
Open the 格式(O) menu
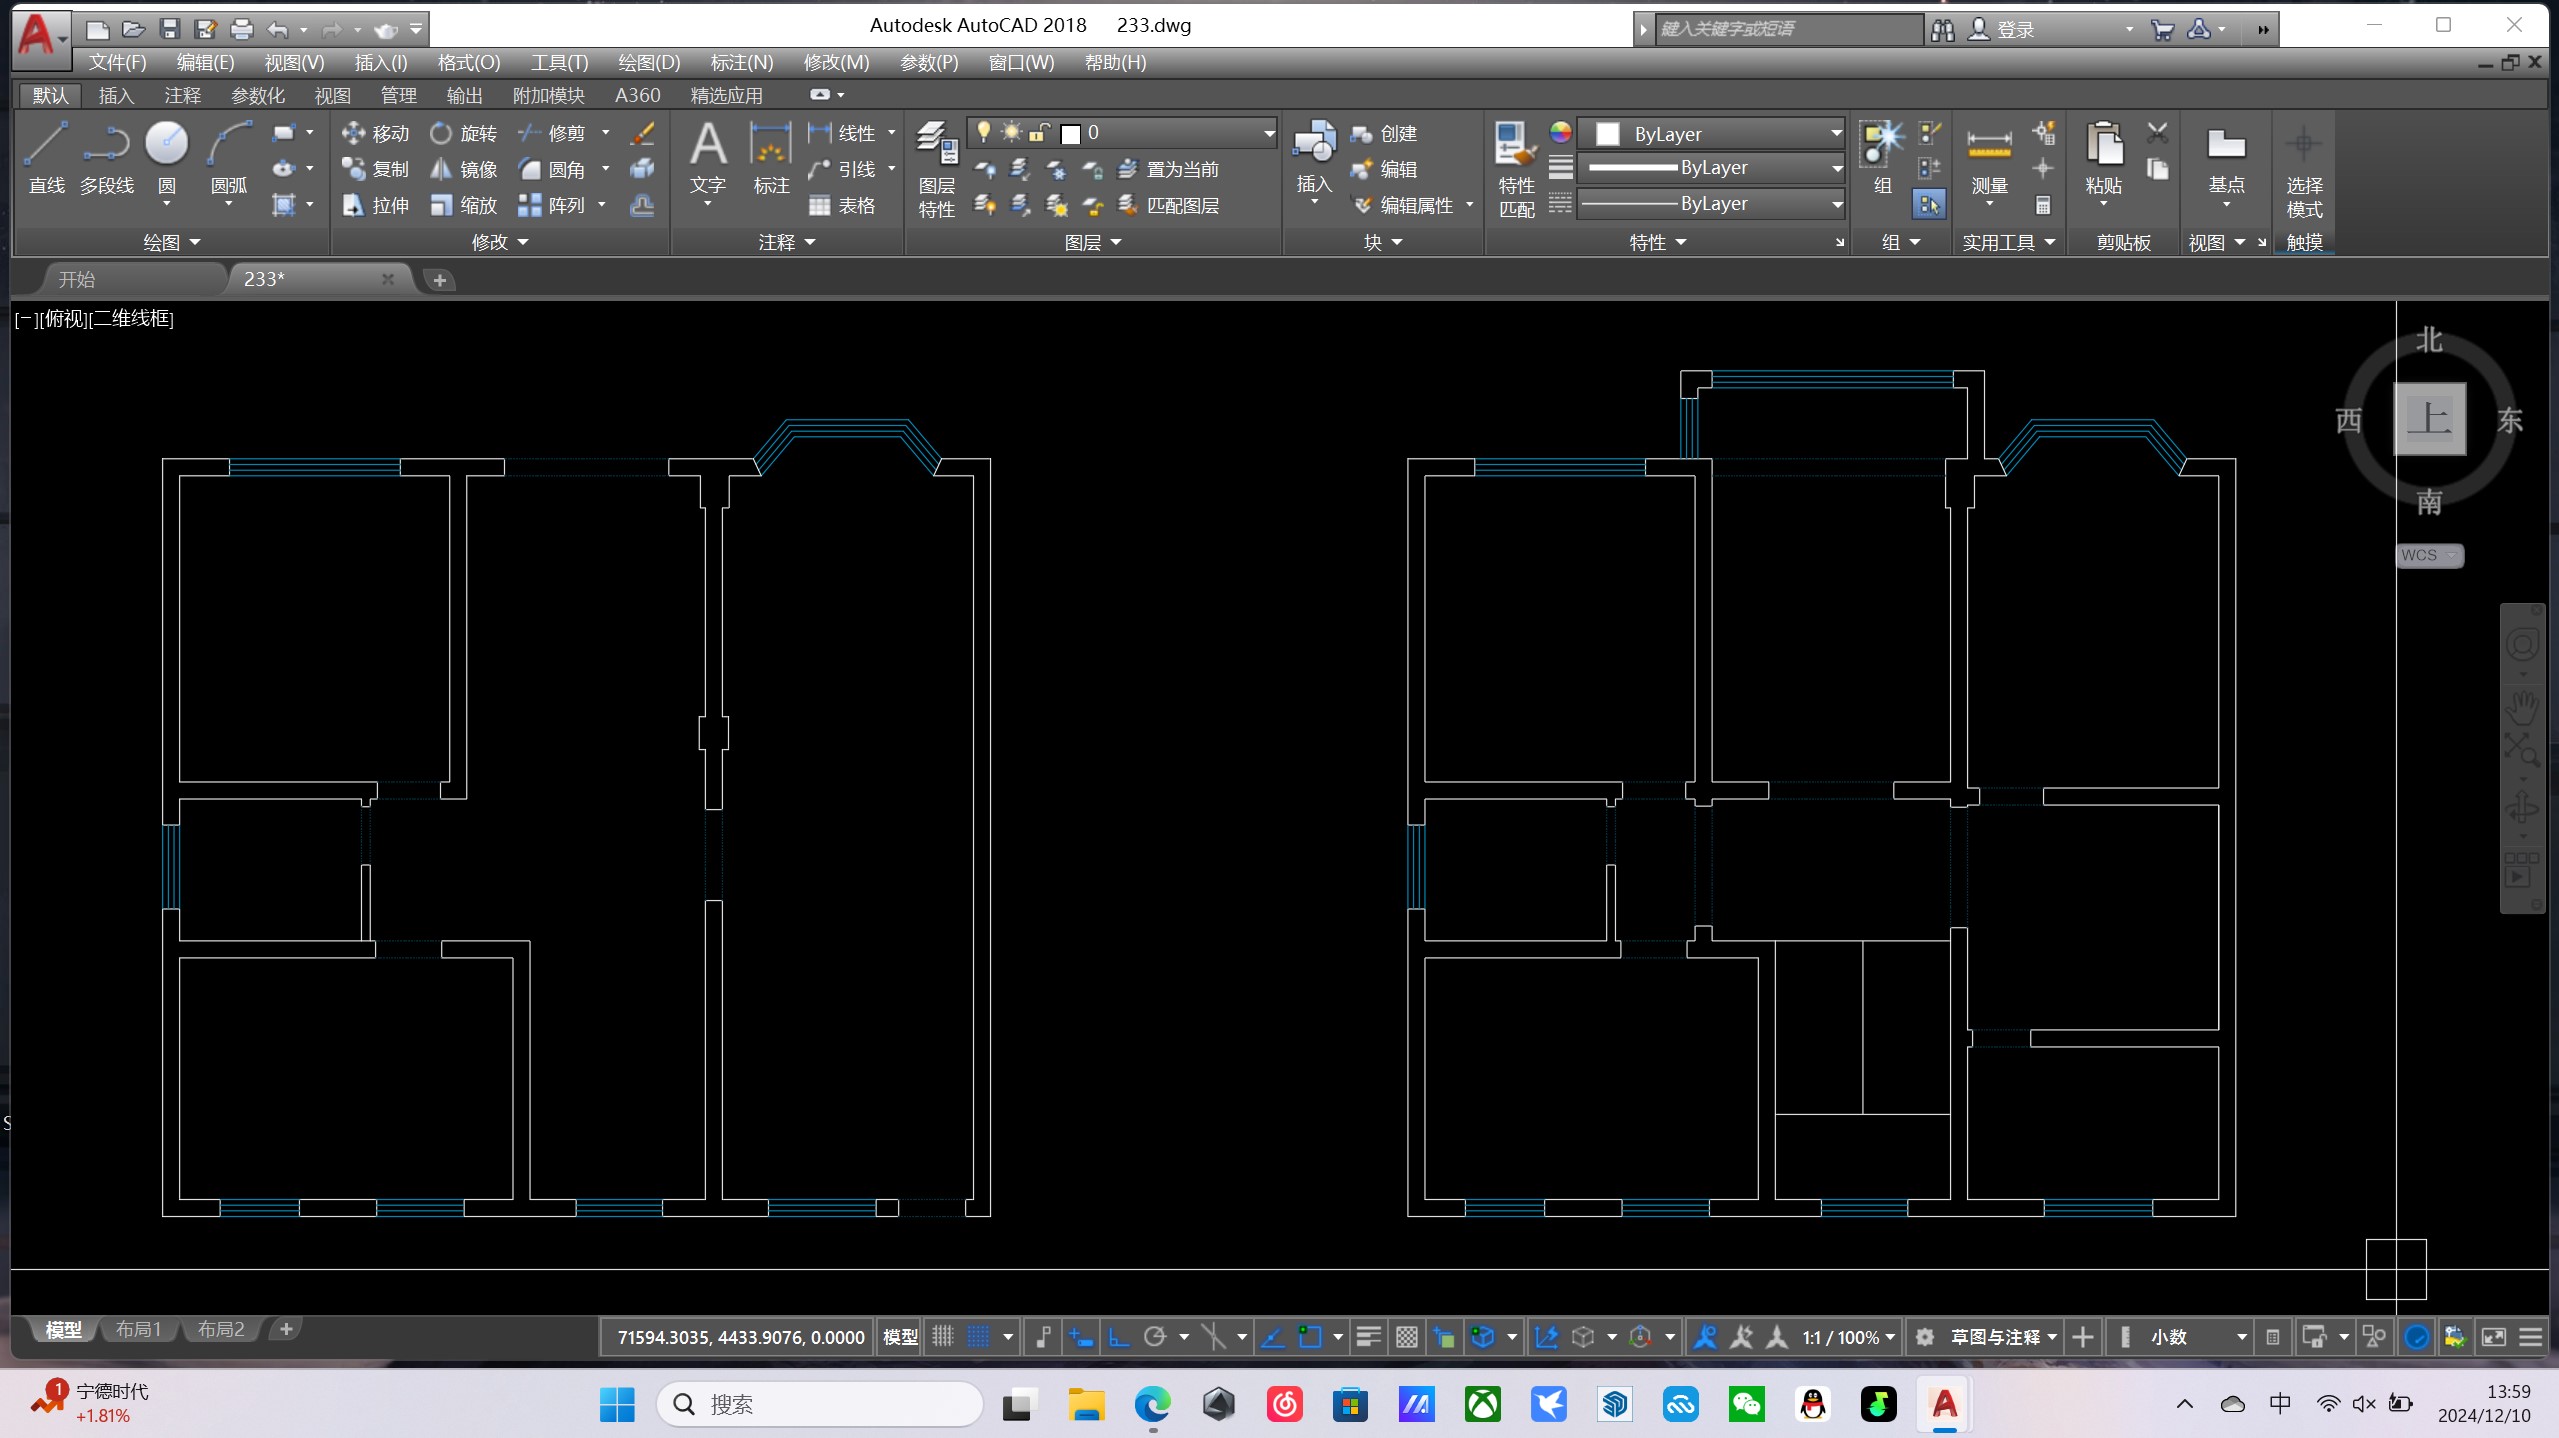pos(468,62)
